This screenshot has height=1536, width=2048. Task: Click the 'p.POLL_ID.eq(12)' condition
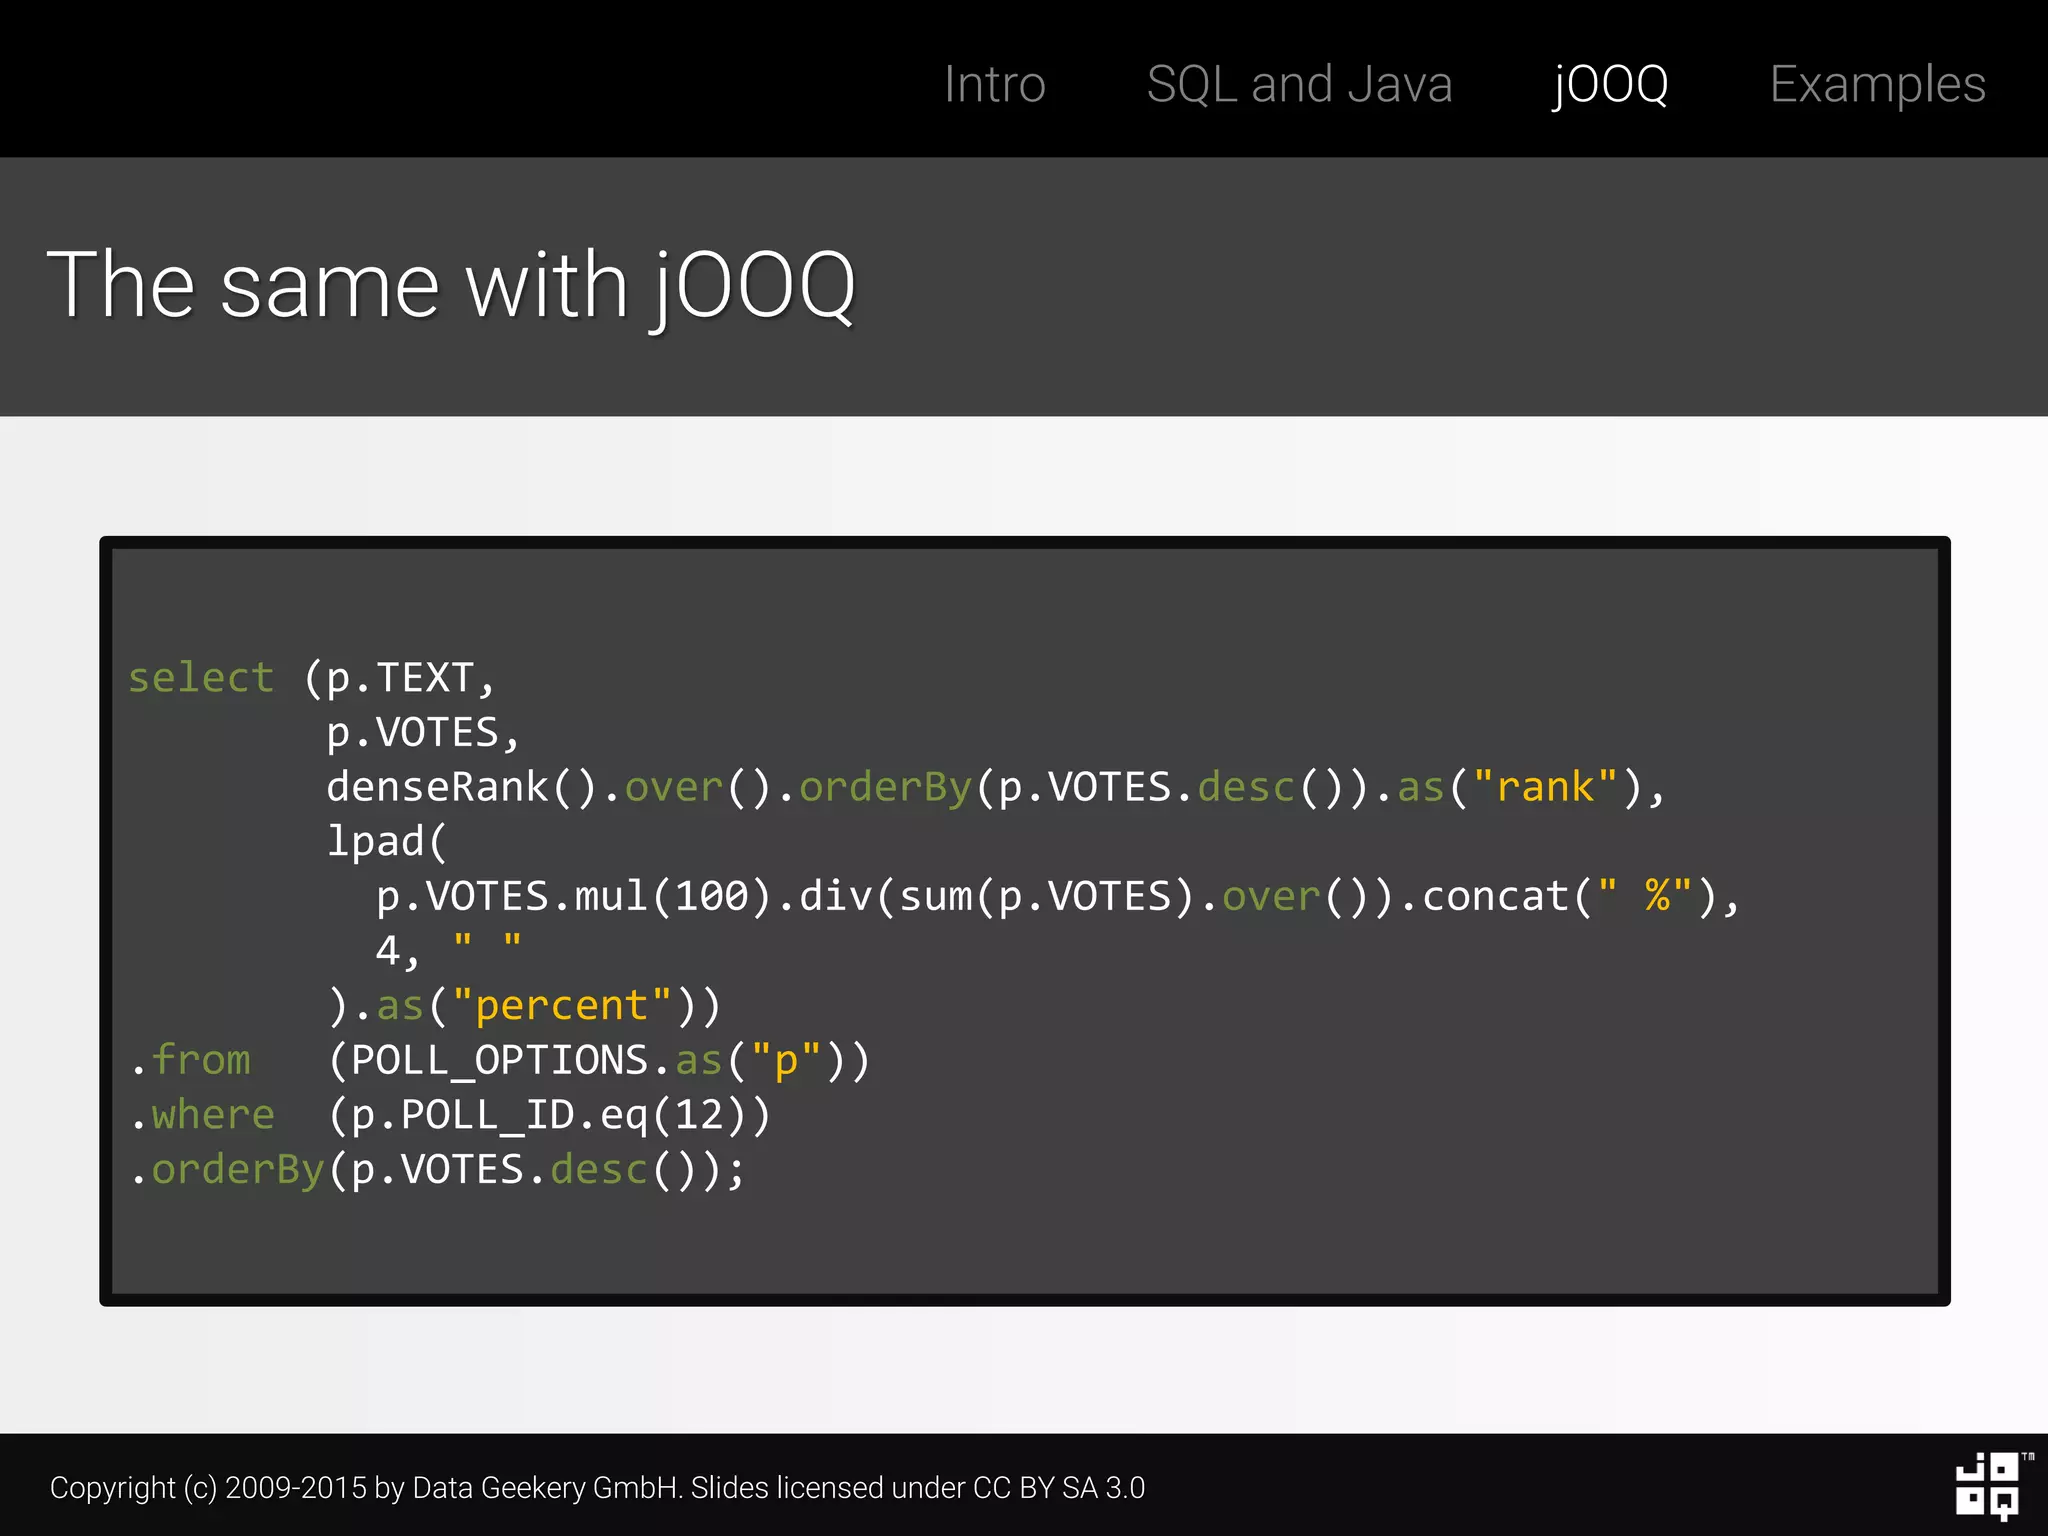point(550,1115)
